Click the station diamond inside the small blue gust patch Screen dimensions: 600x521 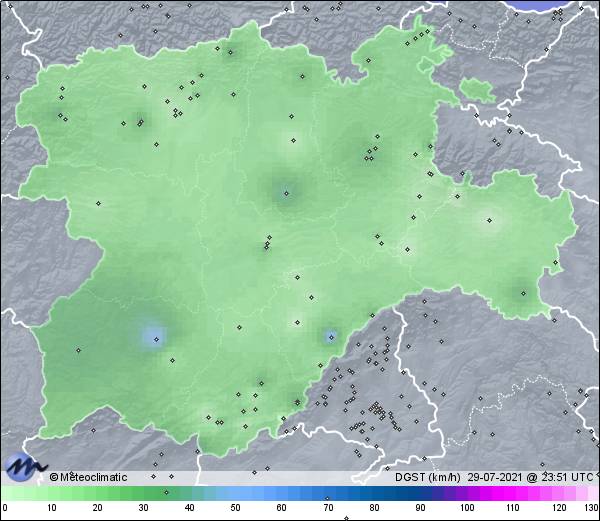click(x=331, y=337)
